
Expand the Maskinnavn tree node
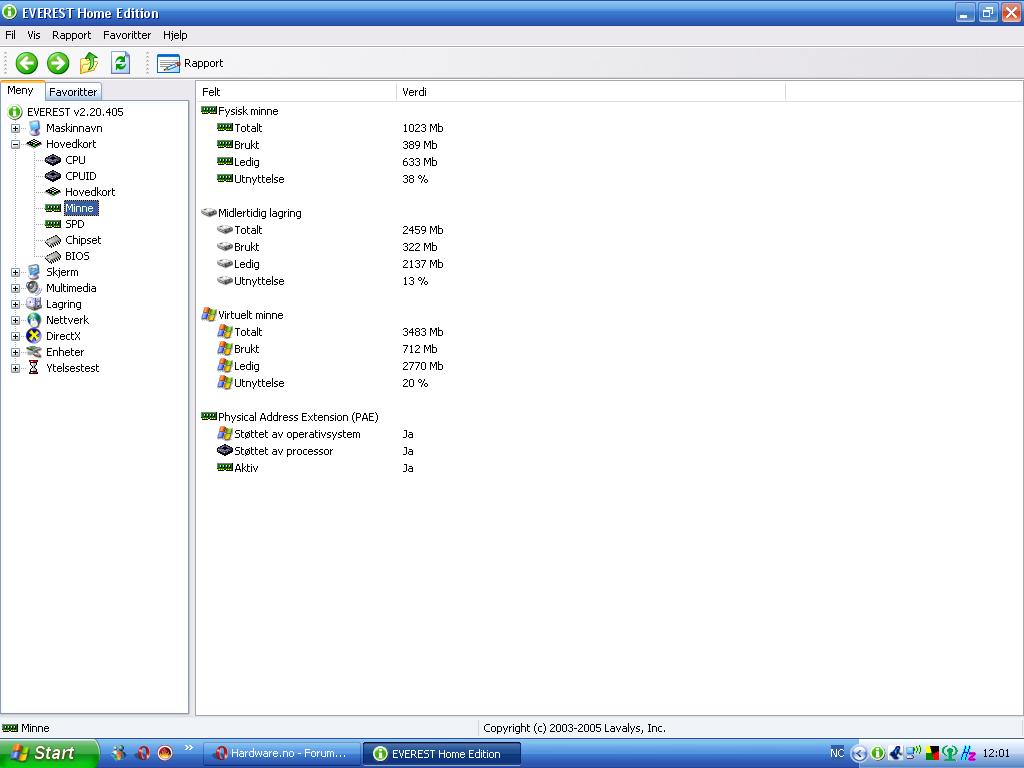15,129
